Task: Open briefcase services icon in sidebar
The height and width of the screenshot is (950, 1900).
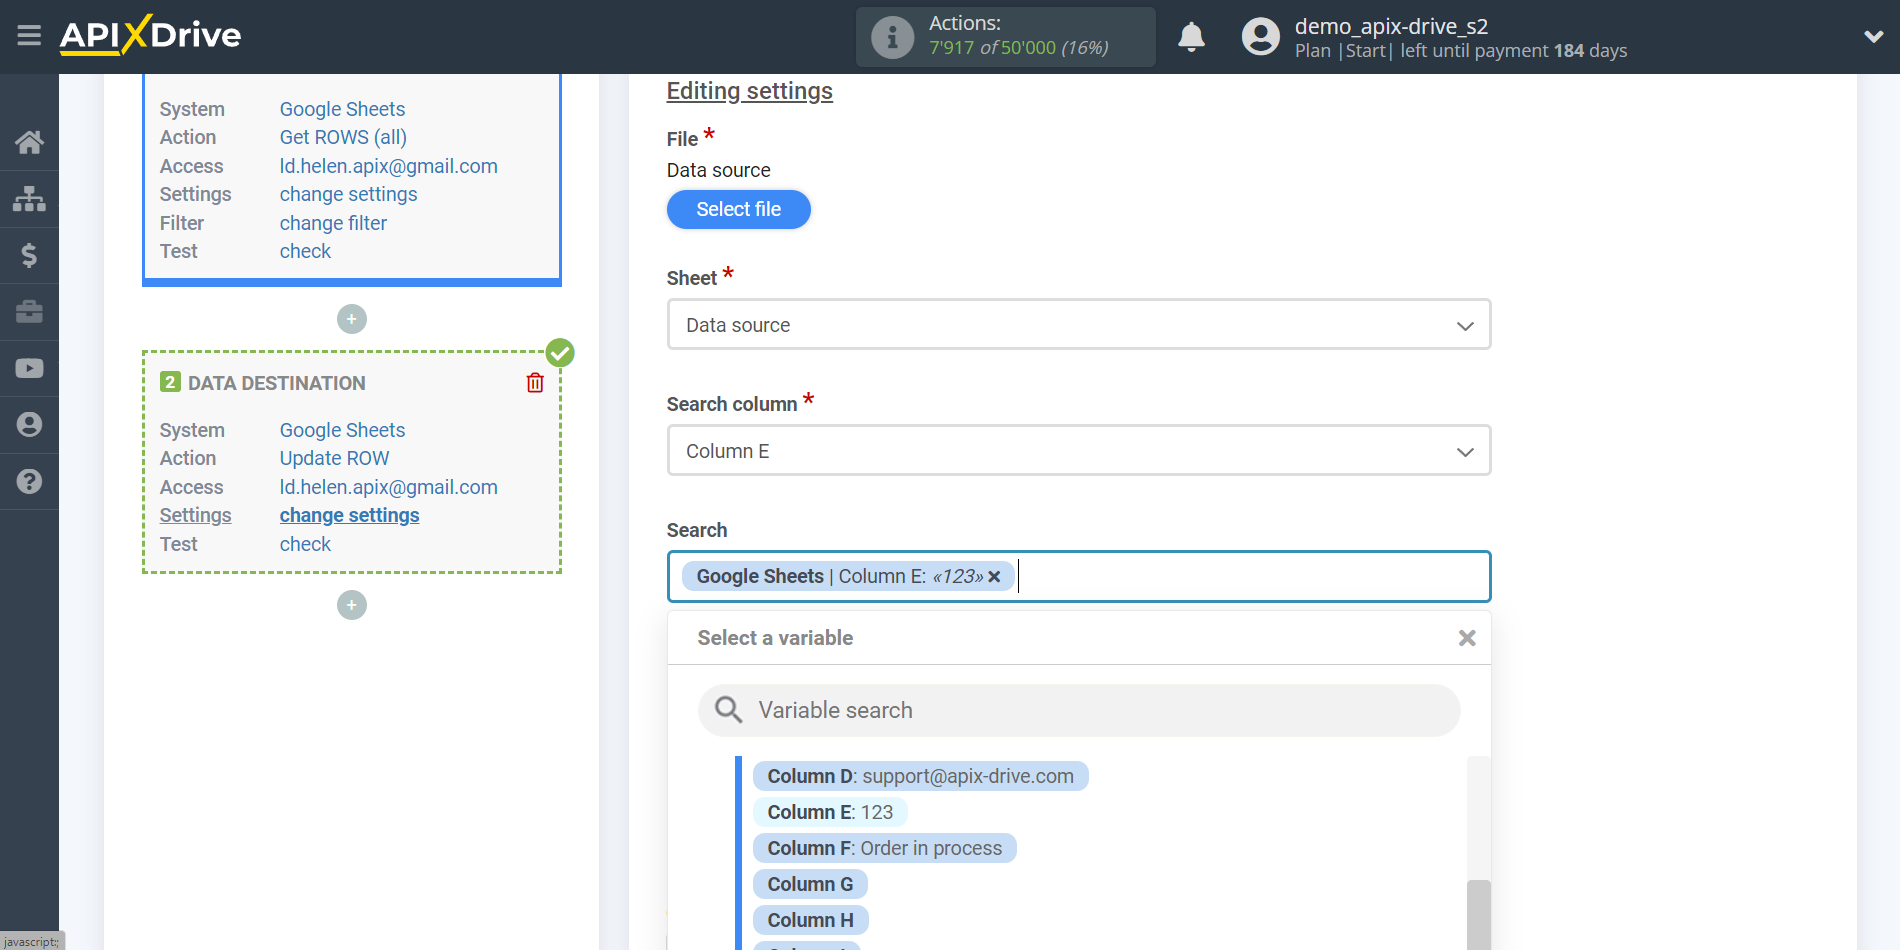Action: (29, 312)
